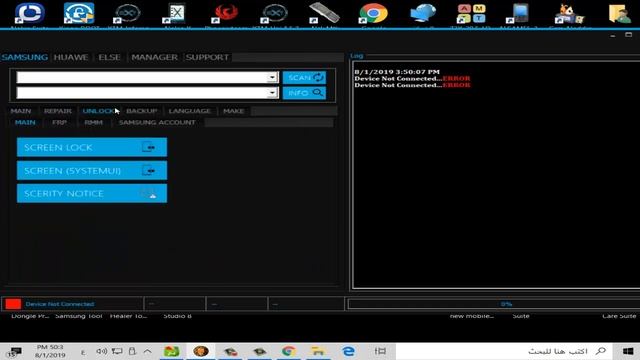Viewport: 640px width, 360px height.
Task: Switch to the HUAWE tab
Action: (71, 57)
